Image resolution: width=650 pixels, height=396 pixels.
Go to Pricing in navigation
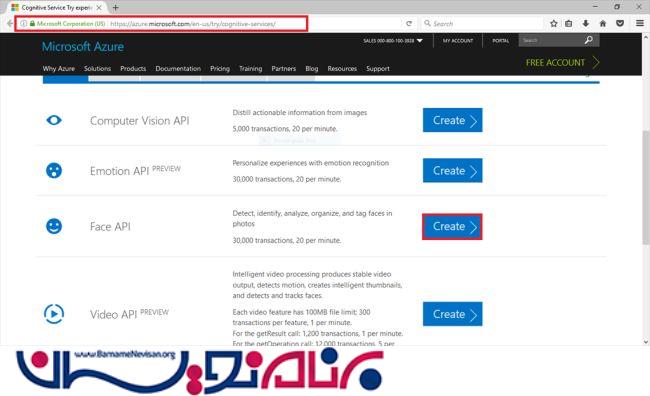click(220, 68)
